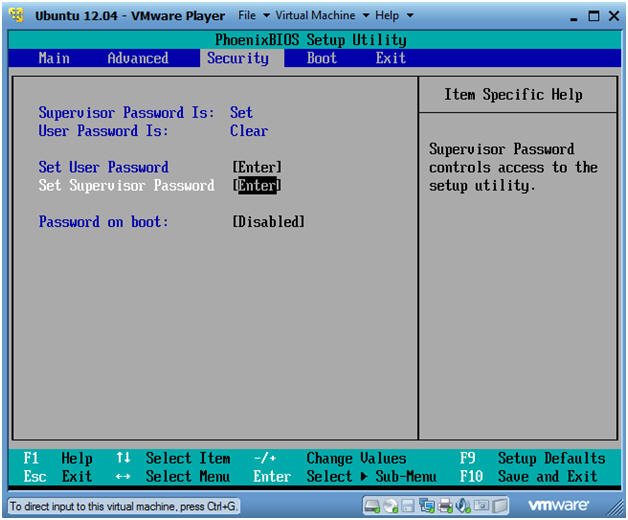Screen dimensions: 628x520
Task: Click the Supervisor Password status 'Set'
Action: click(241, 113)
